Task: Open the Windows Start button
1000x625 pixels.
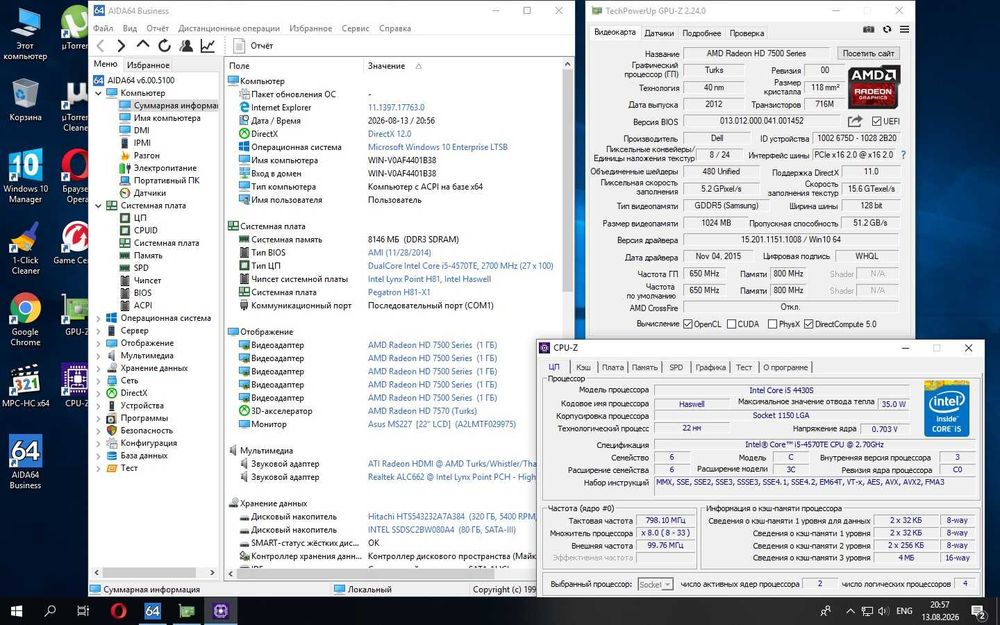Action: tap(16, 611)
